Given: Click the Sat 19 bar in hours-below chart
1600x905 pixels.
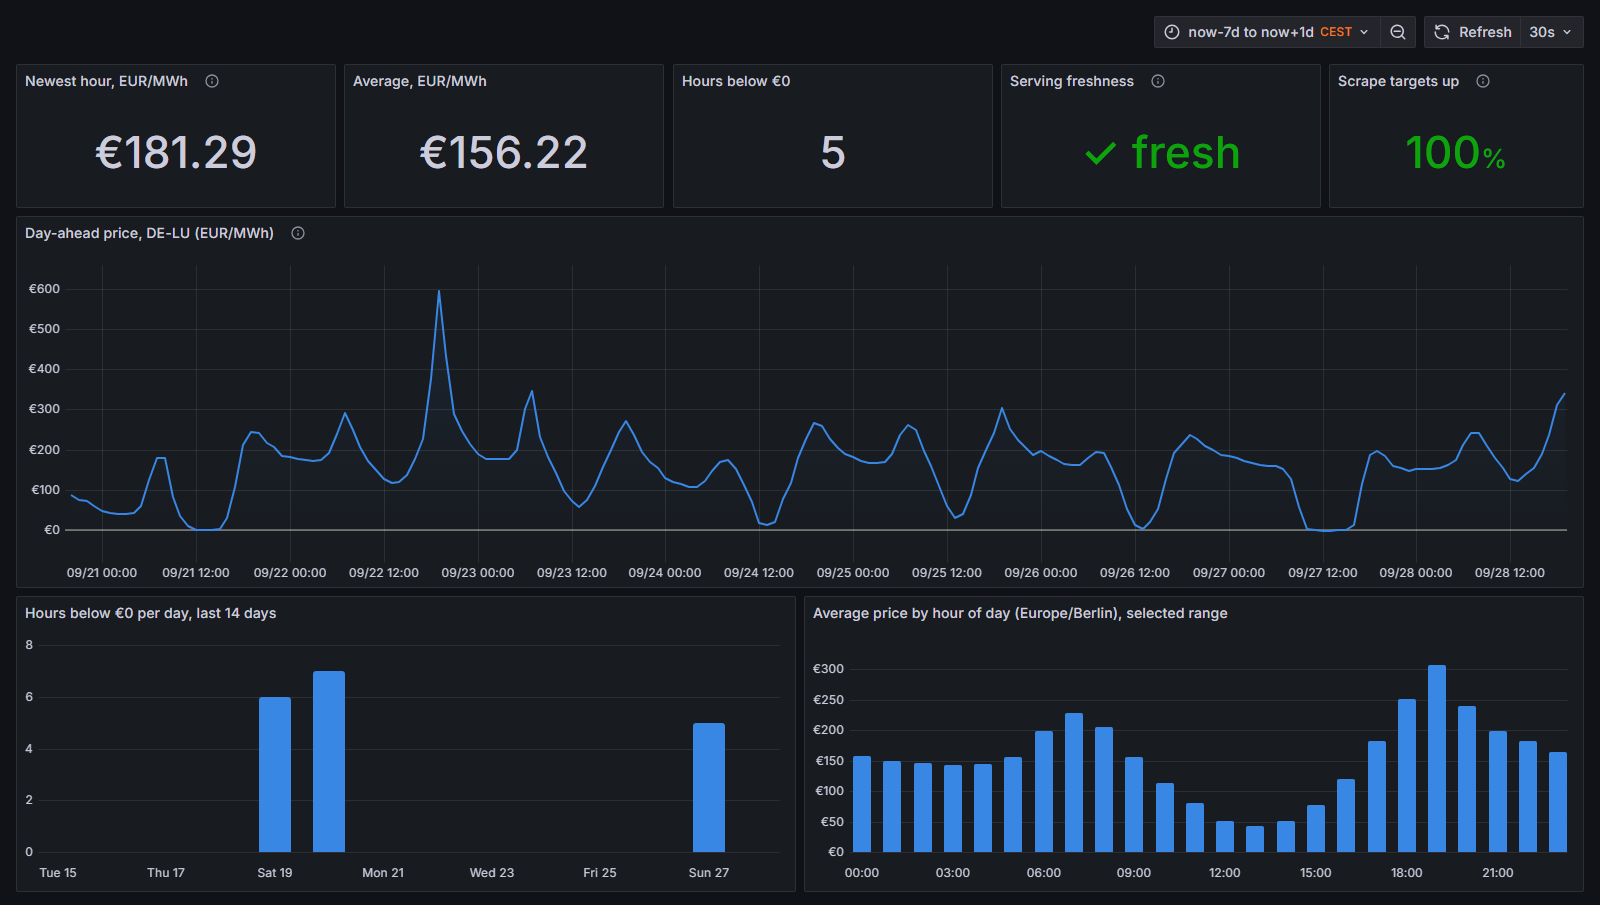Looking at the screenshot, I should [275, 775].
